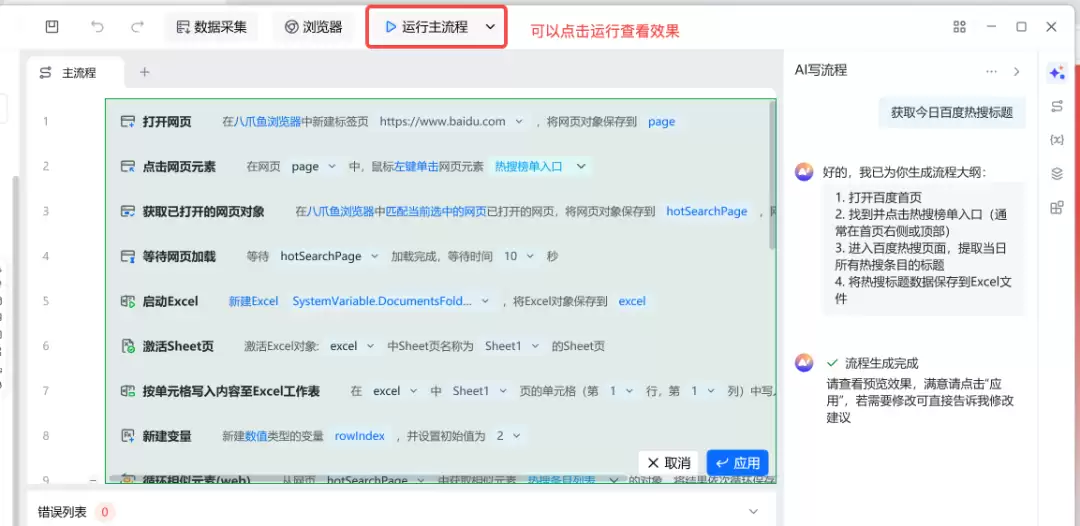Open the variables {x} sidebar icon
This screenshot has height=526, width=1080.
pyautogui.click(x=1057, y=140)
